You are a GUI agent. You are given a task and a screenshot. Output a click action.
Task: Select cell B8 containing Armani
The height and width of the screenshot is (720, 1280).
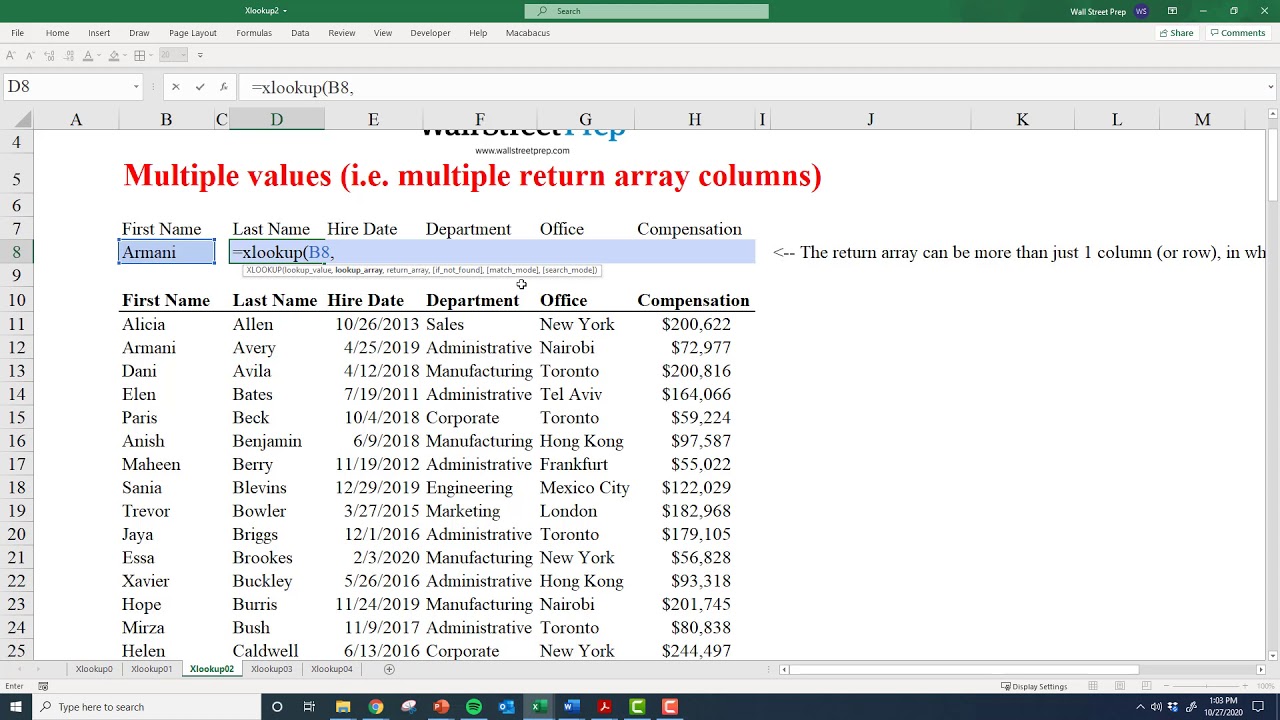tap(166, 252)
